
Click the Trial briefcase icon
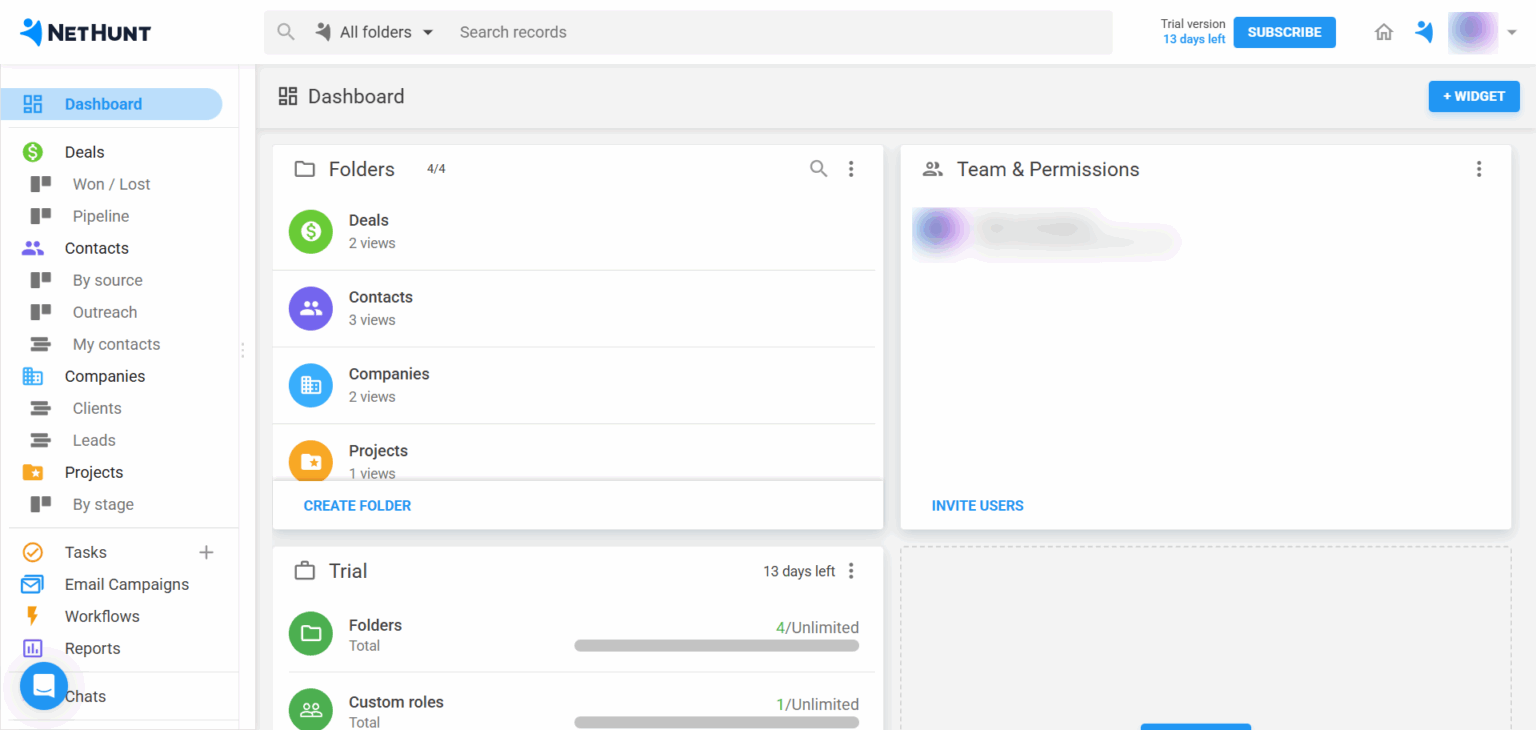305,571
